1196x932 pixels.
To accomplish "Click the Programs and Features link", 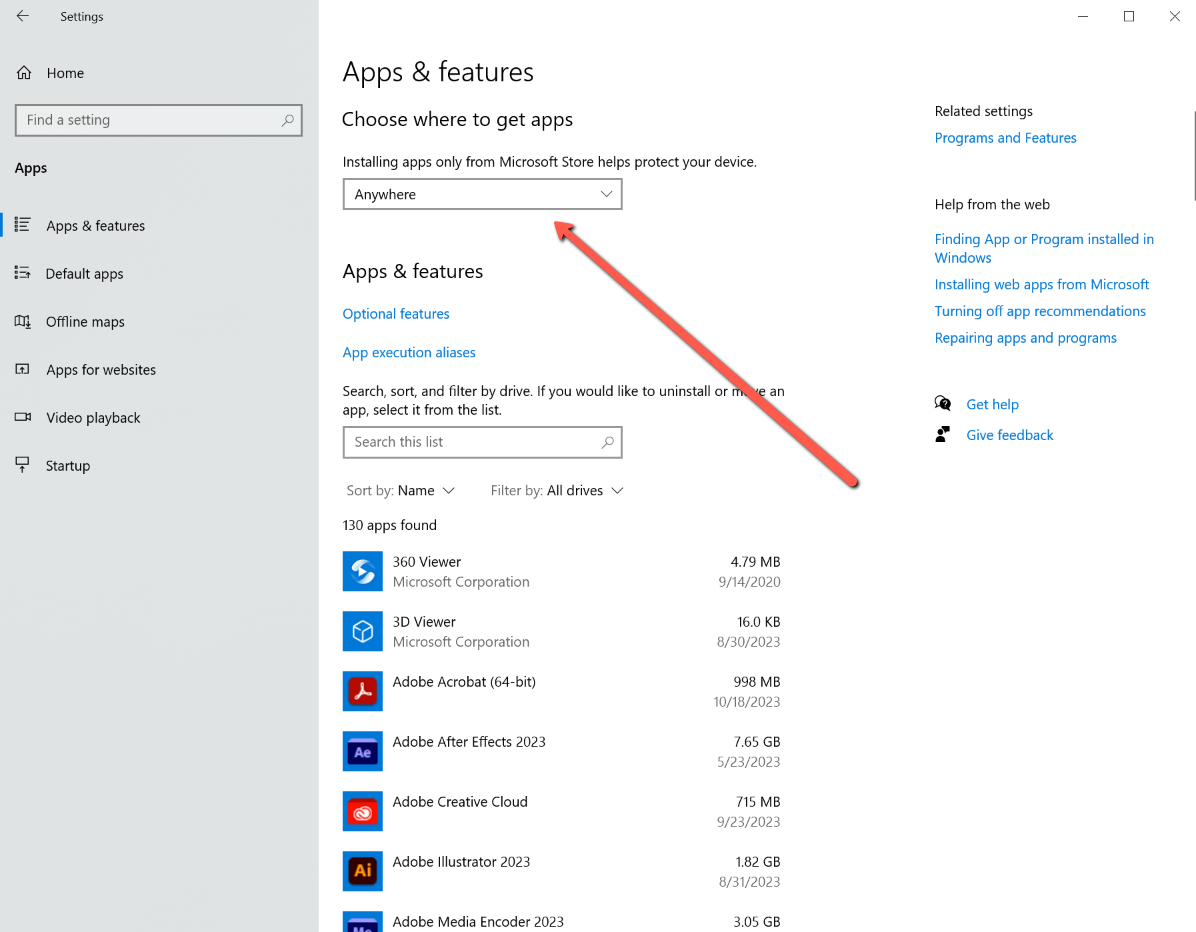I will [1005, 138].
